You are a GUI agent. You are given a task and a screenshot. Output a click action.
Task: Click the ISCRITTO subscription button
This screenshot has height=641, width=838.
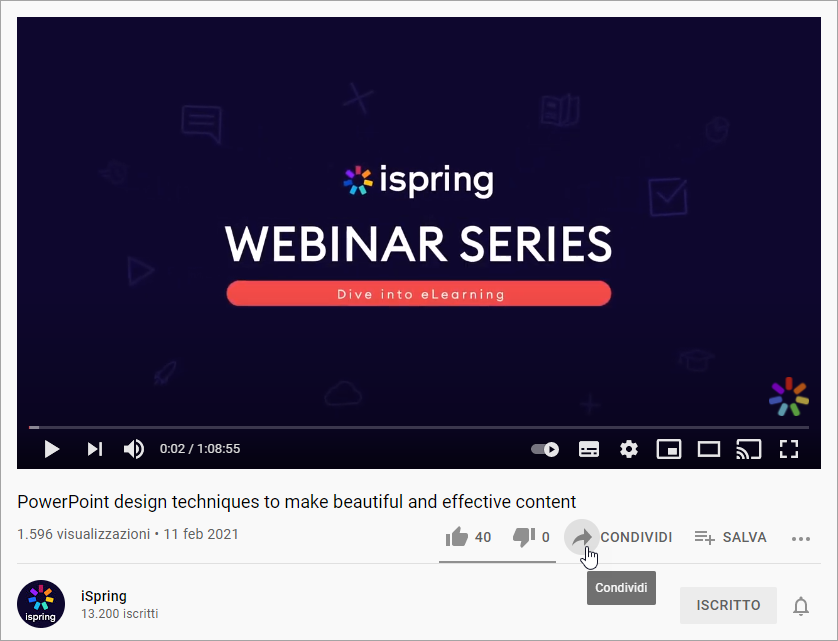click(x=728, y=605)
